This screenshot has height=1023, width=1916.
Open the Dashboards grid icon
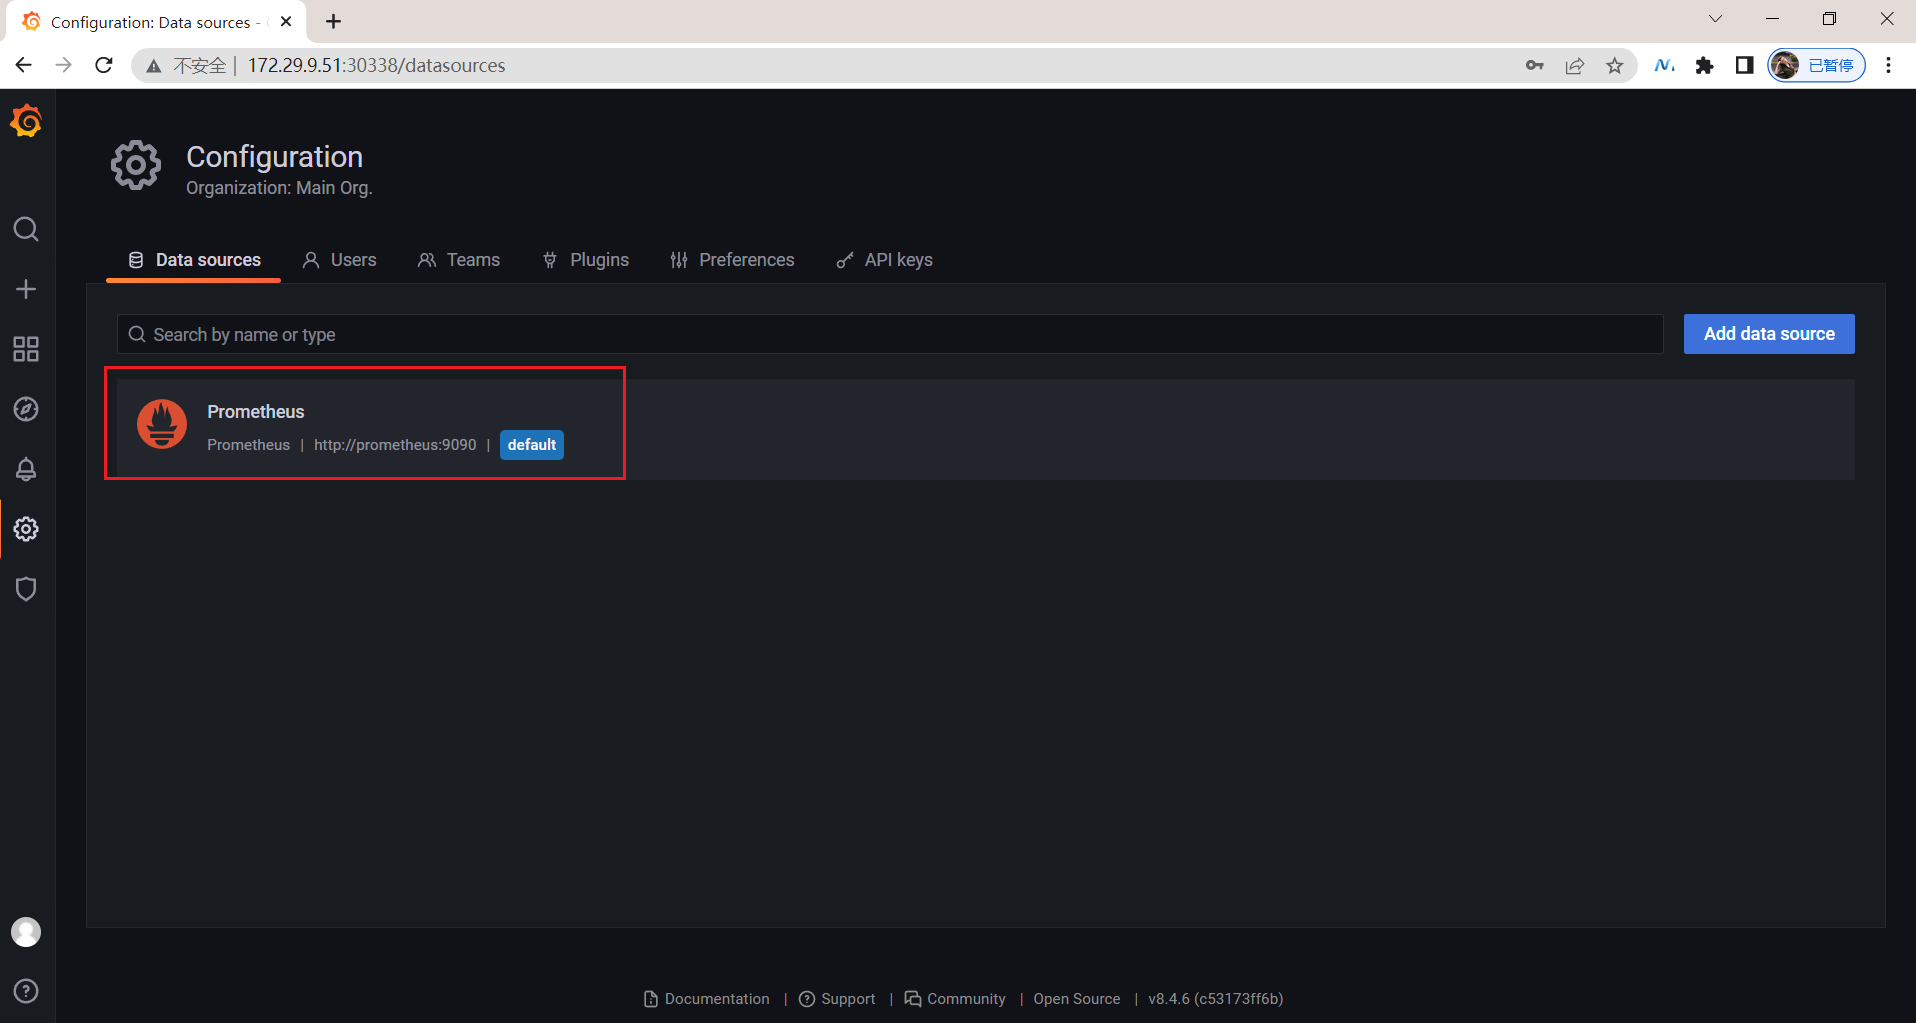[26, 349]
